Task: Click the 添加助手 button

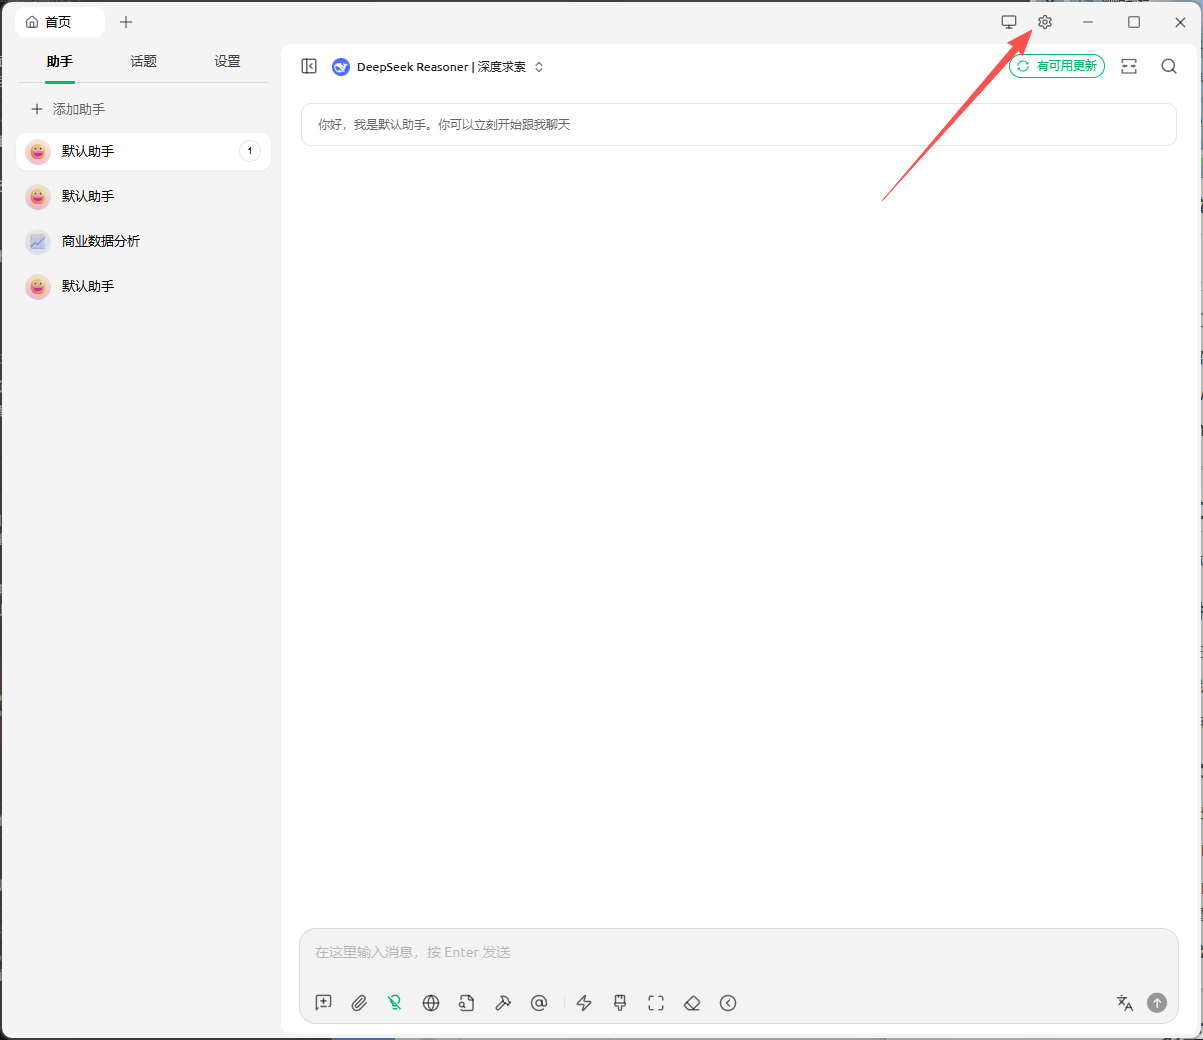Action: pos(68,109)
